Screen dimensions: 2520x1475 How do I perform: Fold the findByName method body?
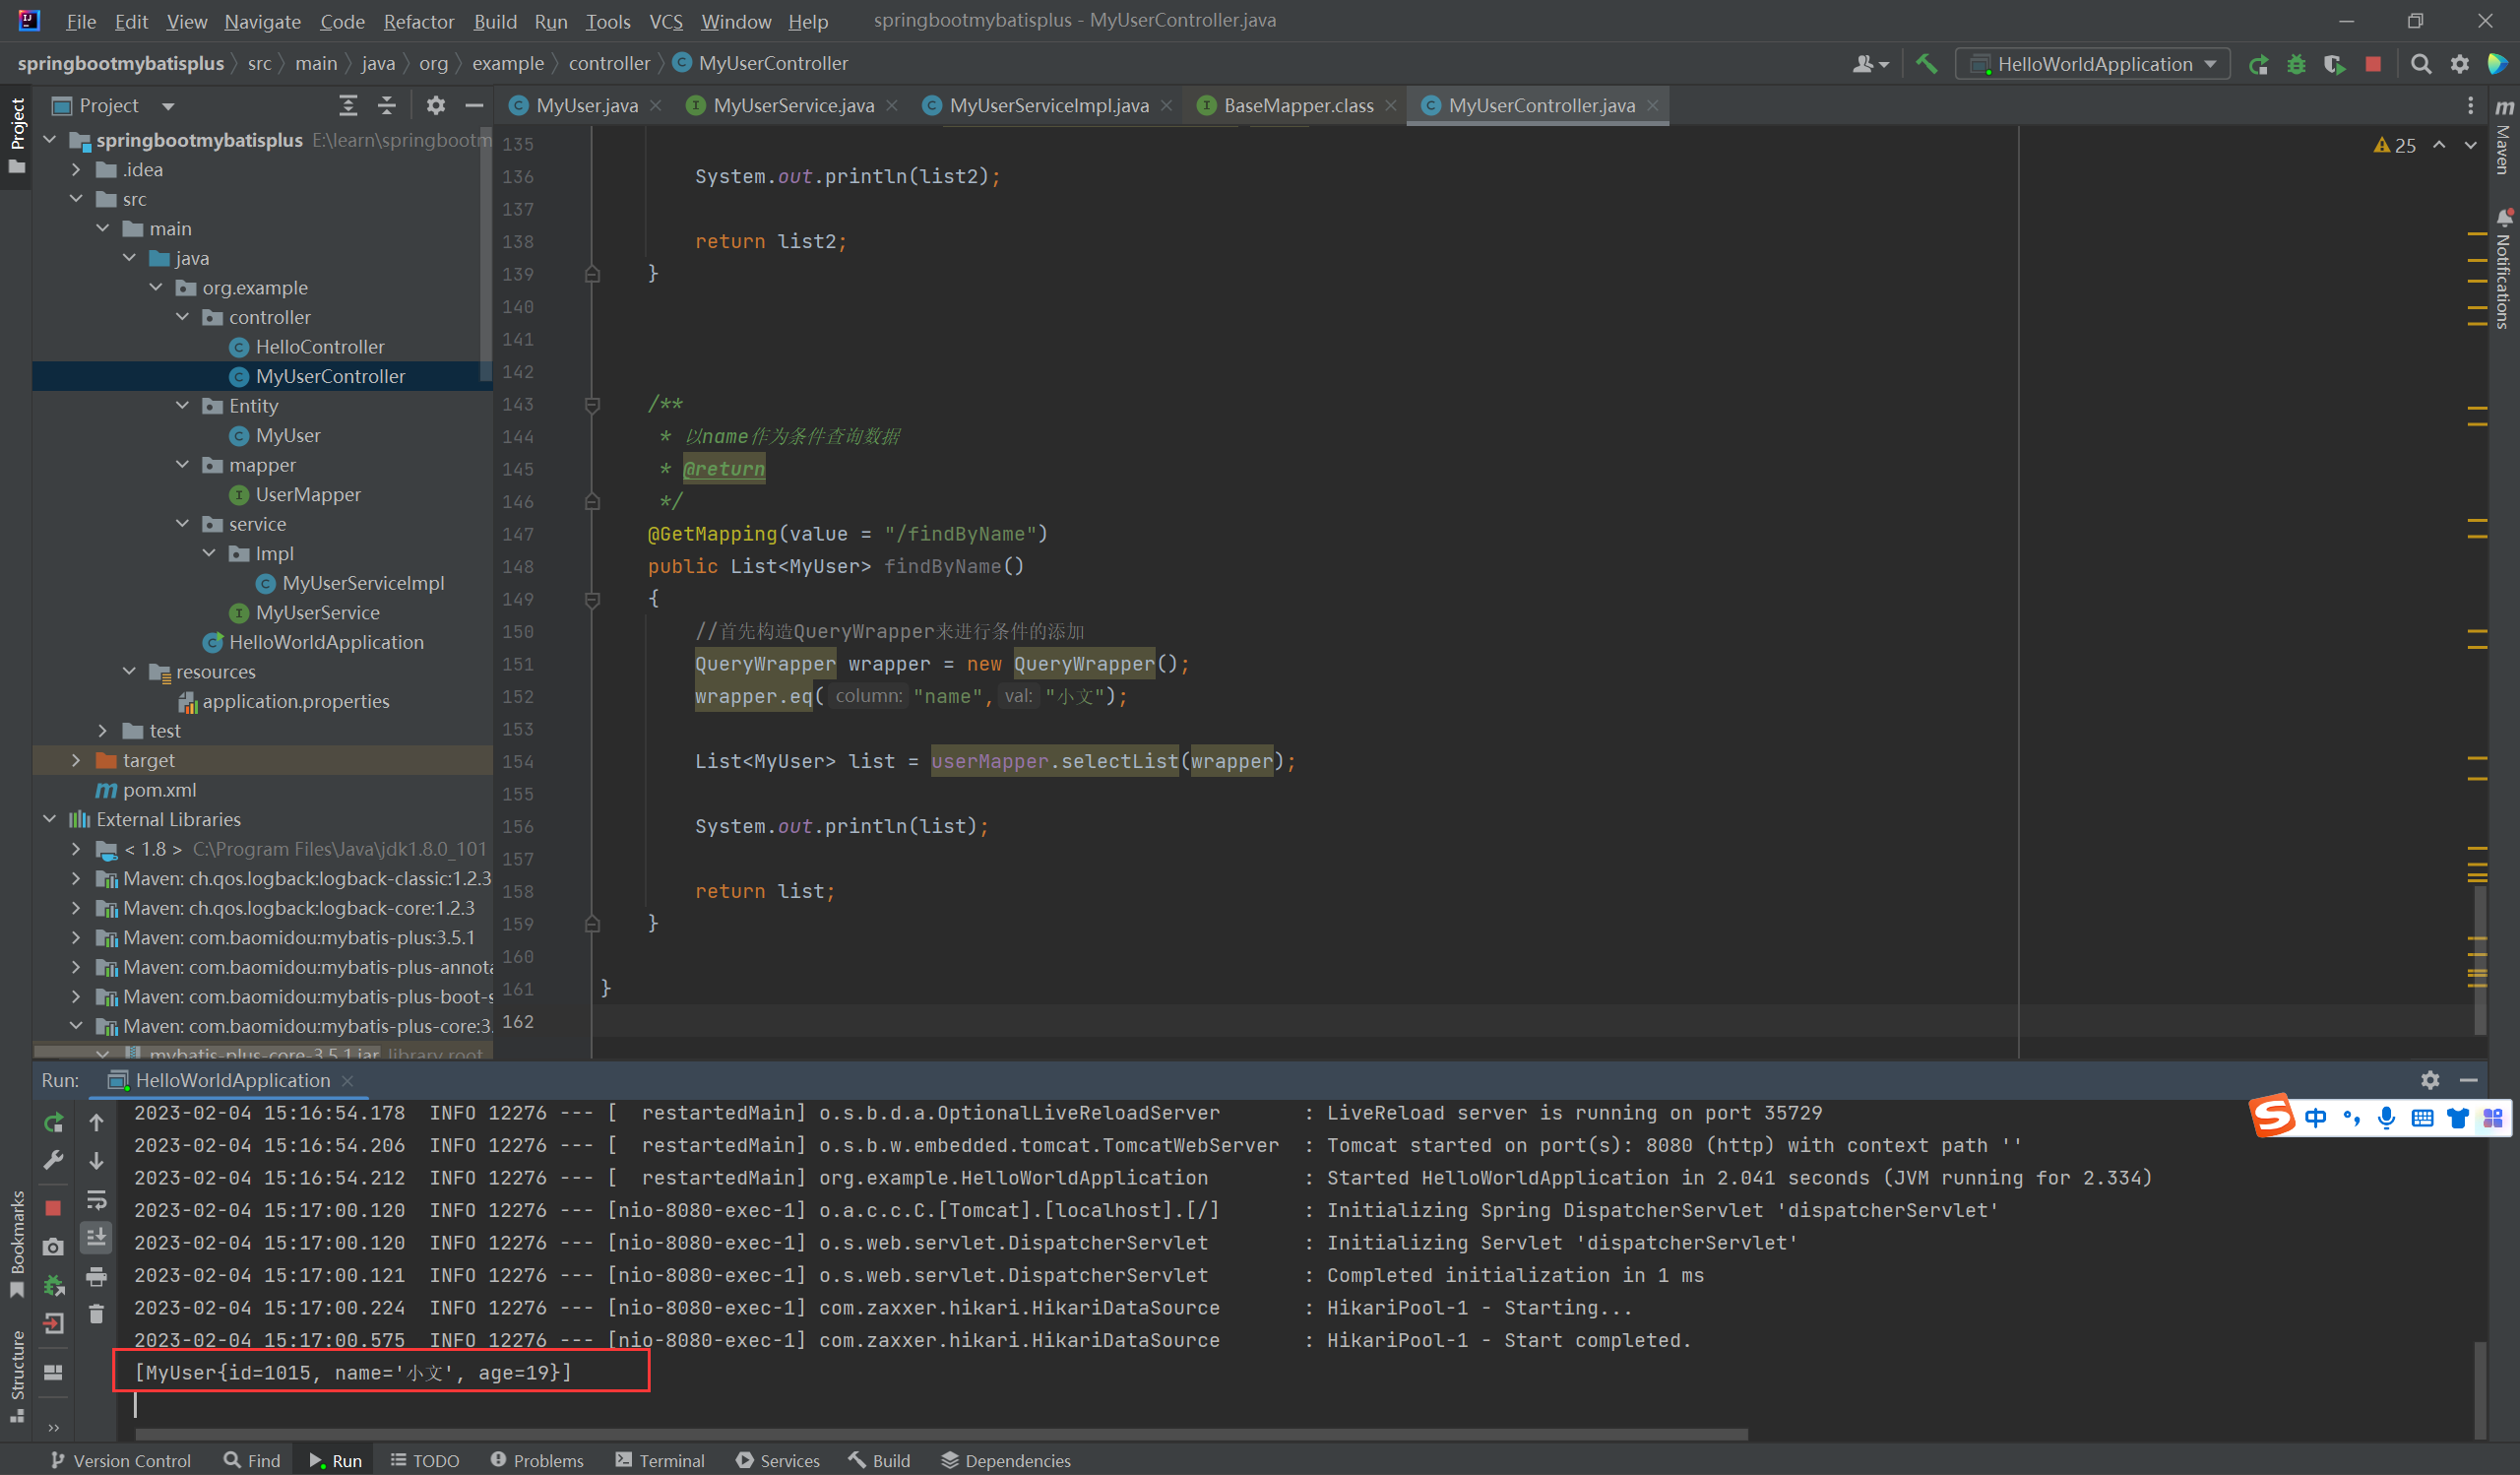coord(592,599)
